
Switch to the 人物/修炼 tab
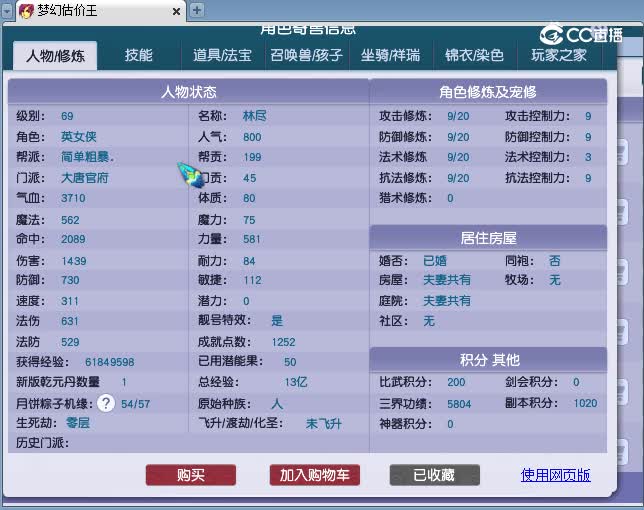click(x=55, y=55)
